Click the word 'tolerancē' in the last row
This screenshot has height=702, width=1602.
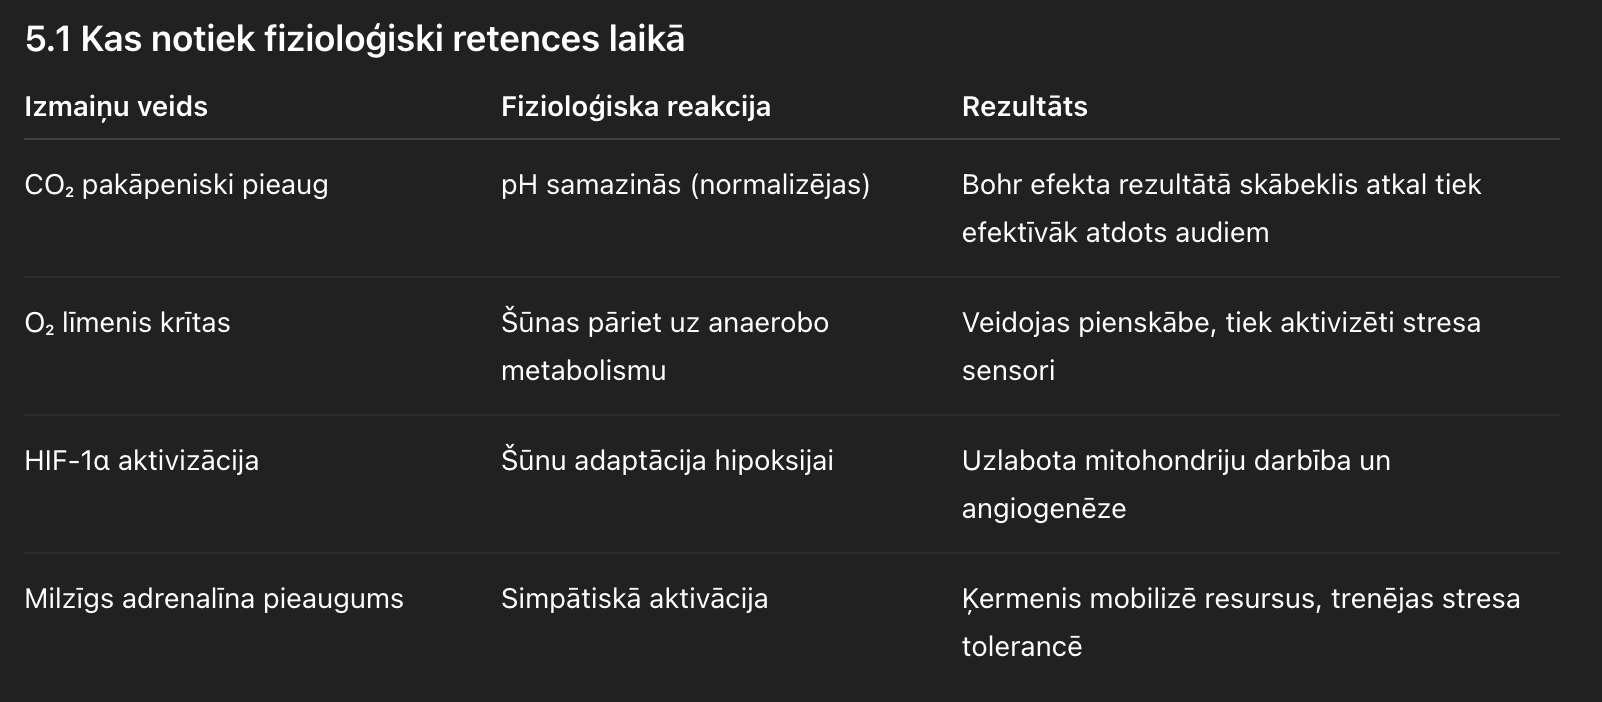(1022, 647)
